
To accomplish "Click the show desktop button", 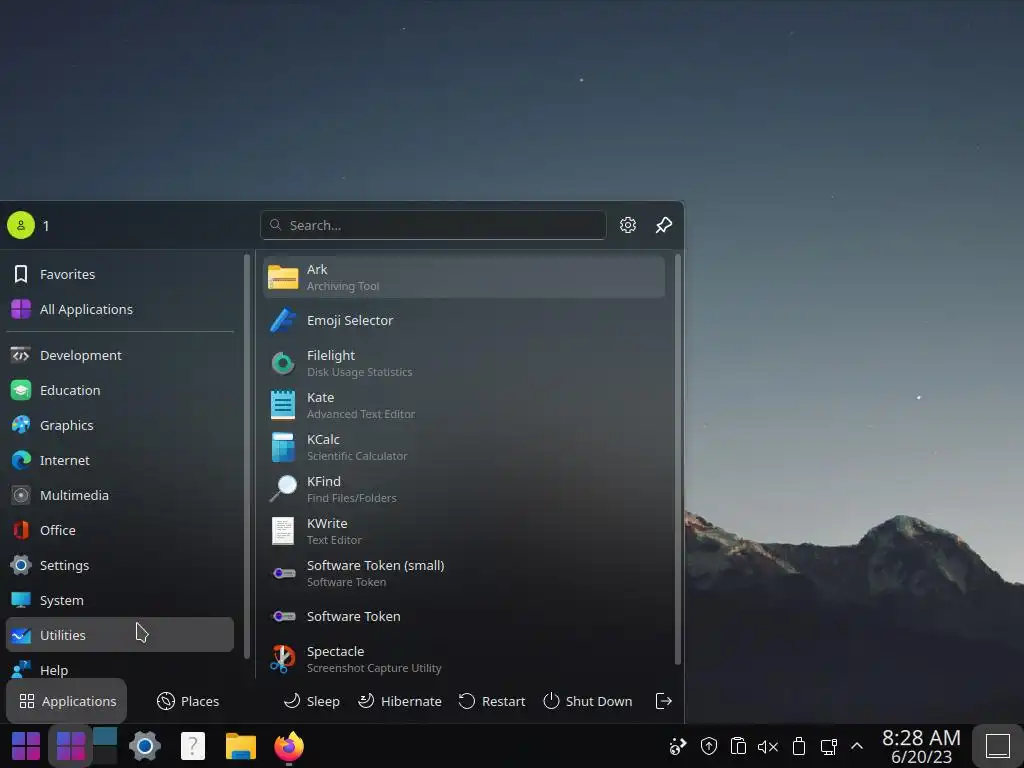I will pos(998,746).
